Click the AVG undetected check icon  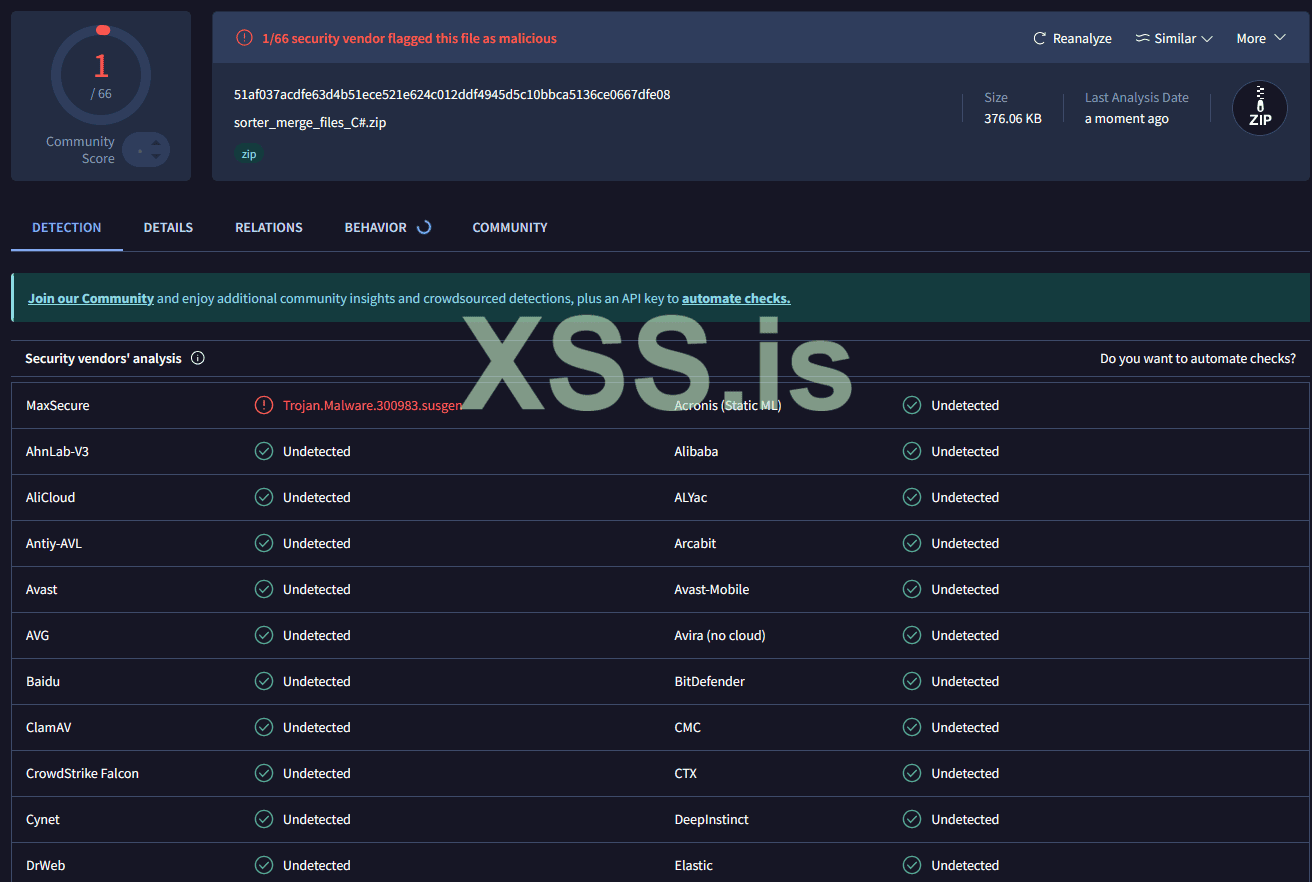[264, 635]
